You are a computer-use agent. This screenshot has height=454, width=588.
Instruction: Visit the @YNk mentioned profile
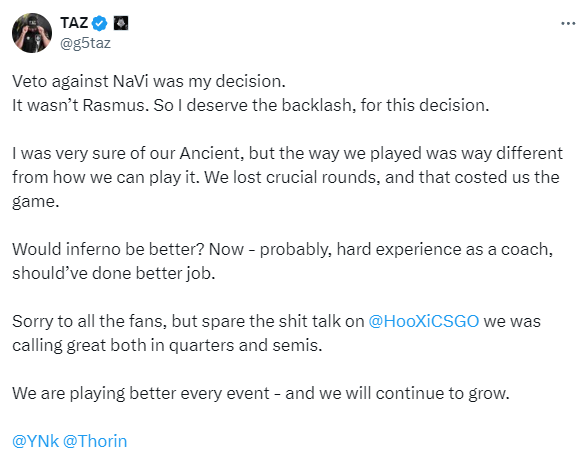(35, 441)
